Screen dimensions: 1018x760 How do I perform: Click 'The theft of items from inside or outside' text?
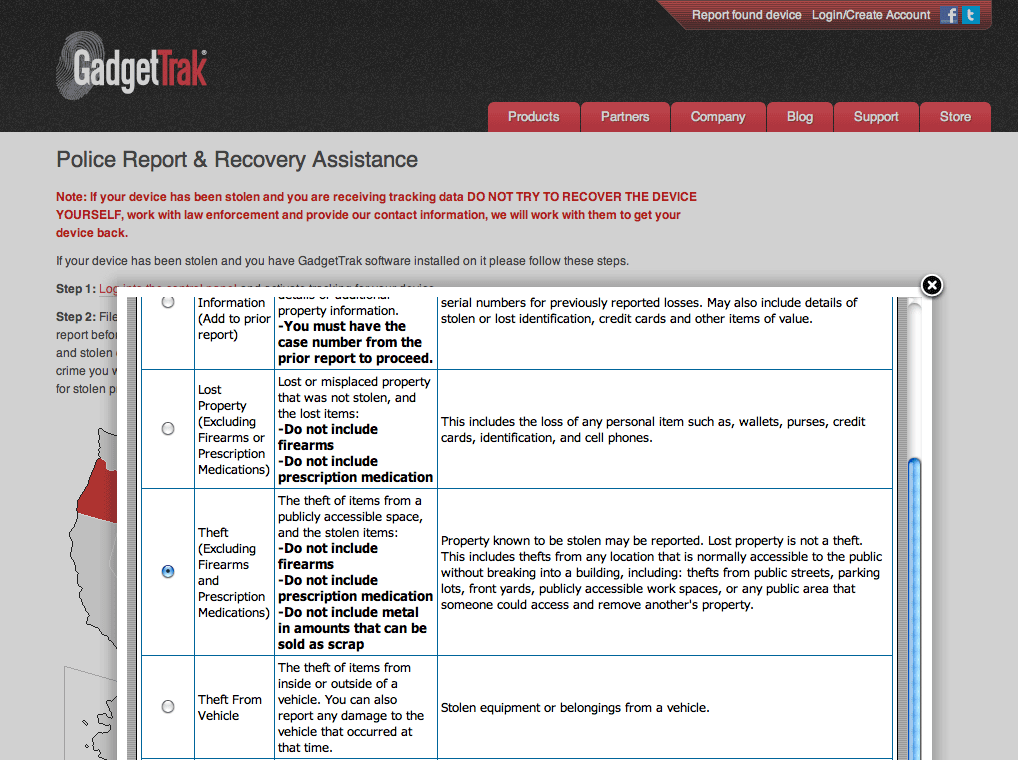(351, 707)
